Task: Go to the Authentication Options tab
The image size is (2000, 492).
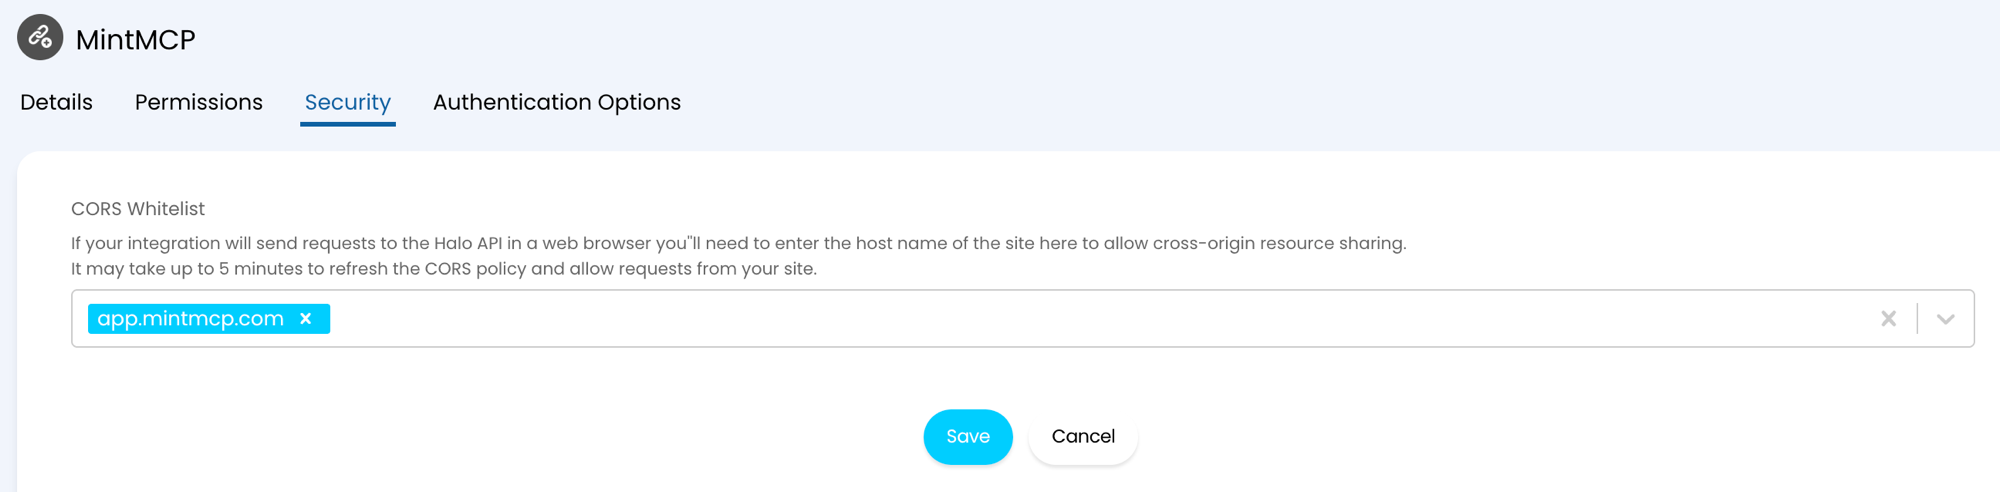Action: [x=557, y=102]
